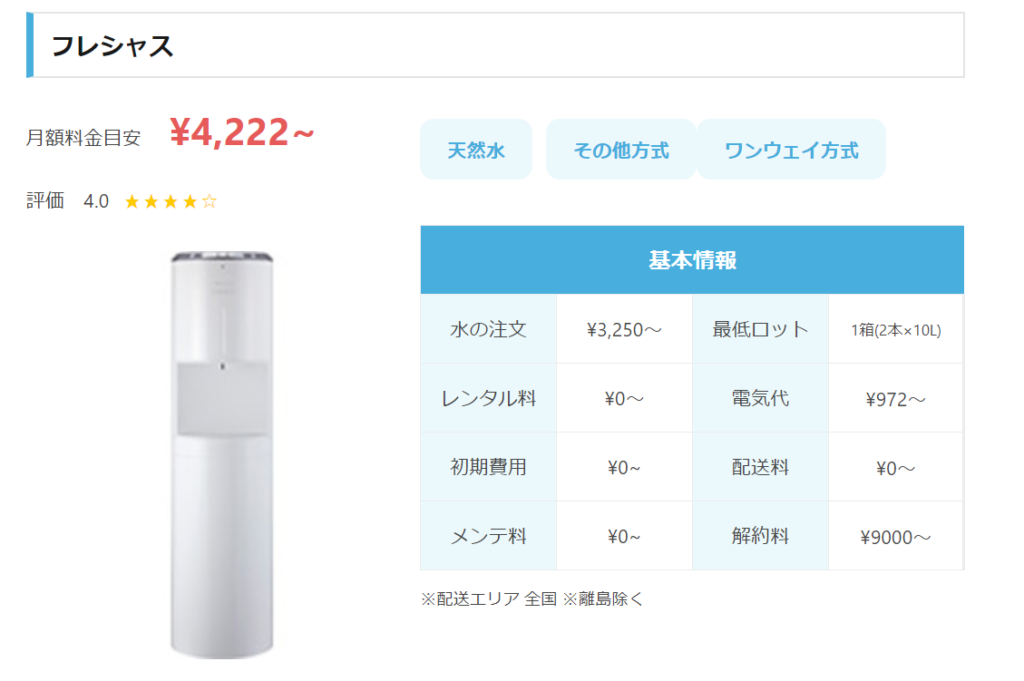The width and height of the screenshot is (1024, 681).
Task: Click the 基本情報 table header
Action: [x=692, y=260]
